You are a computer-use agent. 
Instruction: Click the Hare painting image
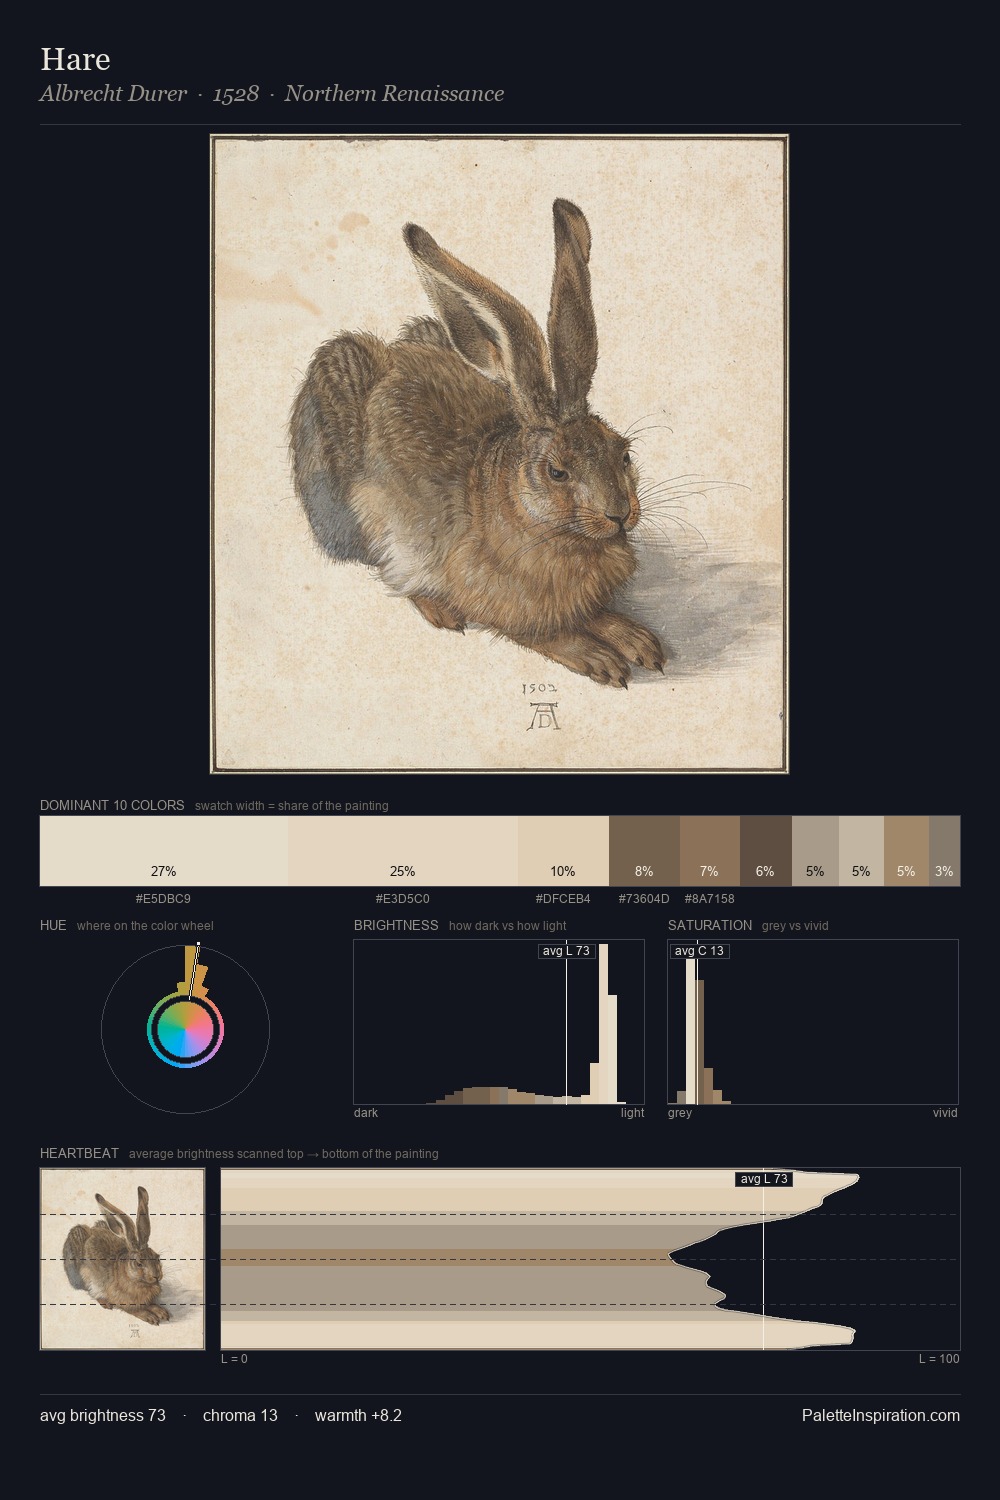pyautogui.click(x=499, y=454)
